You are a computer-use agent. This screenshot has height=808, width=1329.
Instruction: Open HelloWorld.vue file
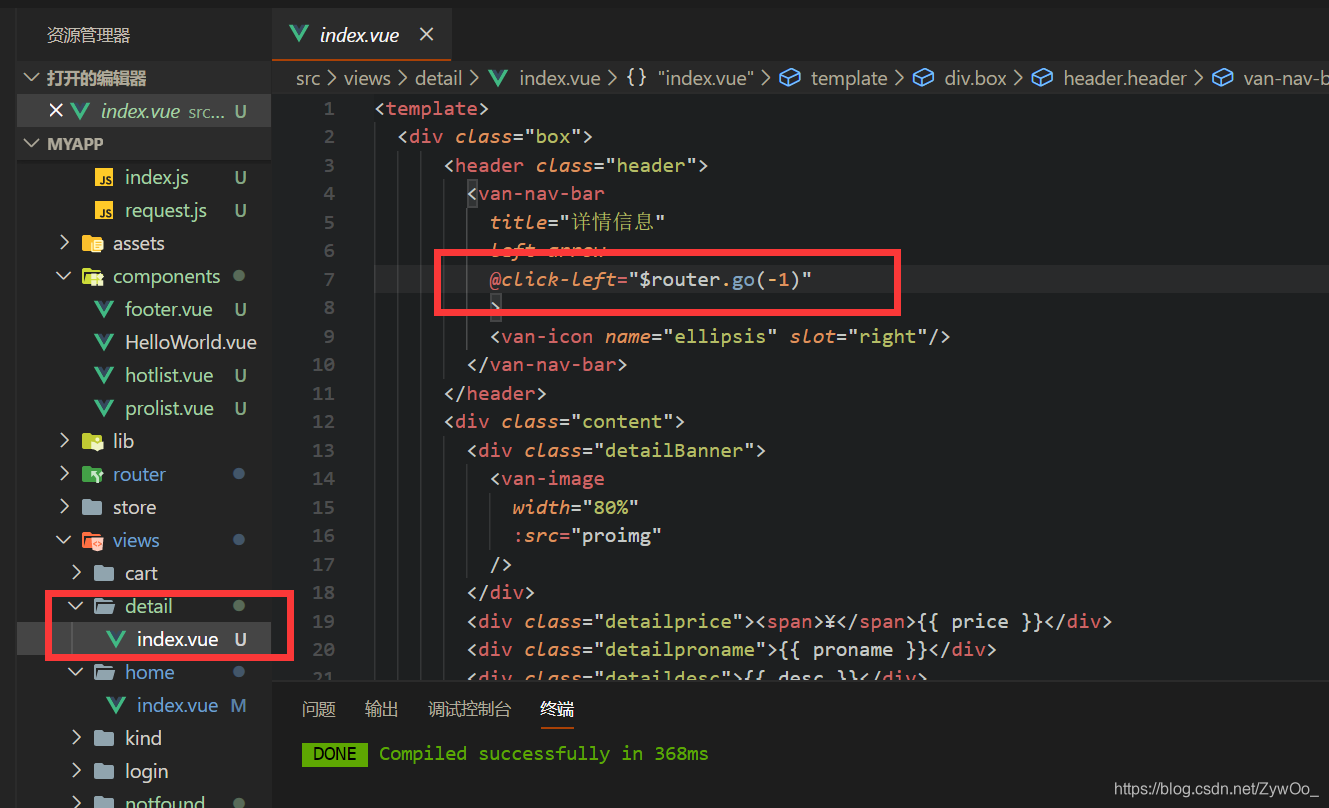point(190,342)
